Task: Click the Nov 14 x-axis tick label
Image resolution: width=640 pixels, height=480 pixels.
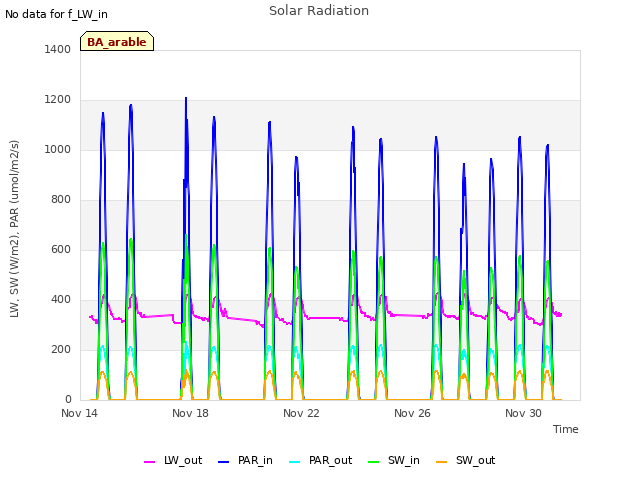Action: 79,413
